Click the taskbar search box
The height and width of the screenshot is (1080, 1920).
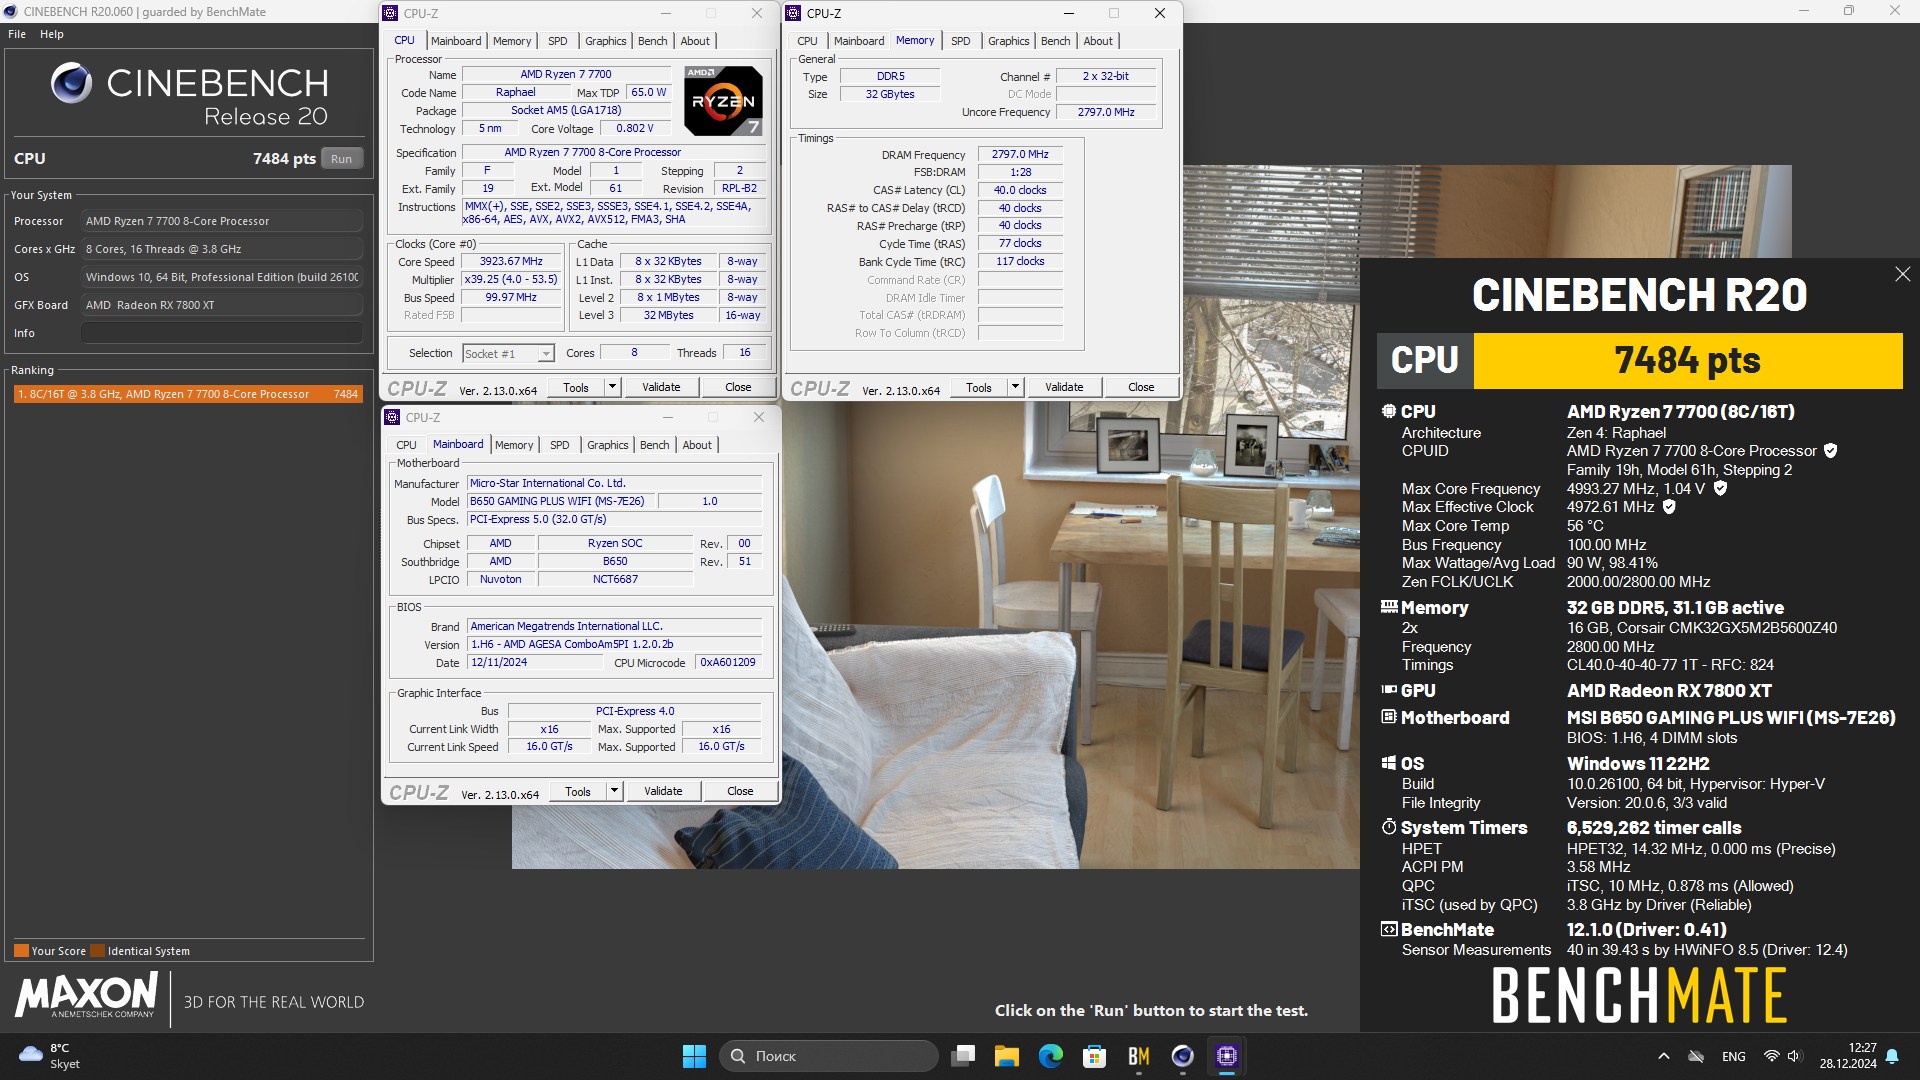point(829,1056)
